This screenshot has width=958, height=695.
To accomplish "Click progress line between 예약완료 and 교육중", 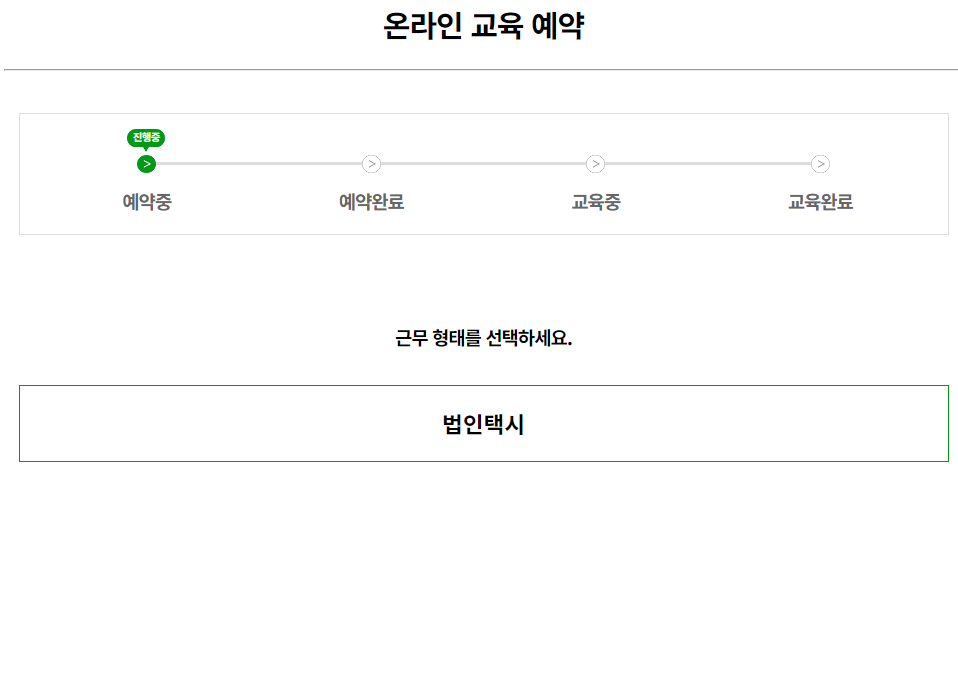I will (483, 163).
